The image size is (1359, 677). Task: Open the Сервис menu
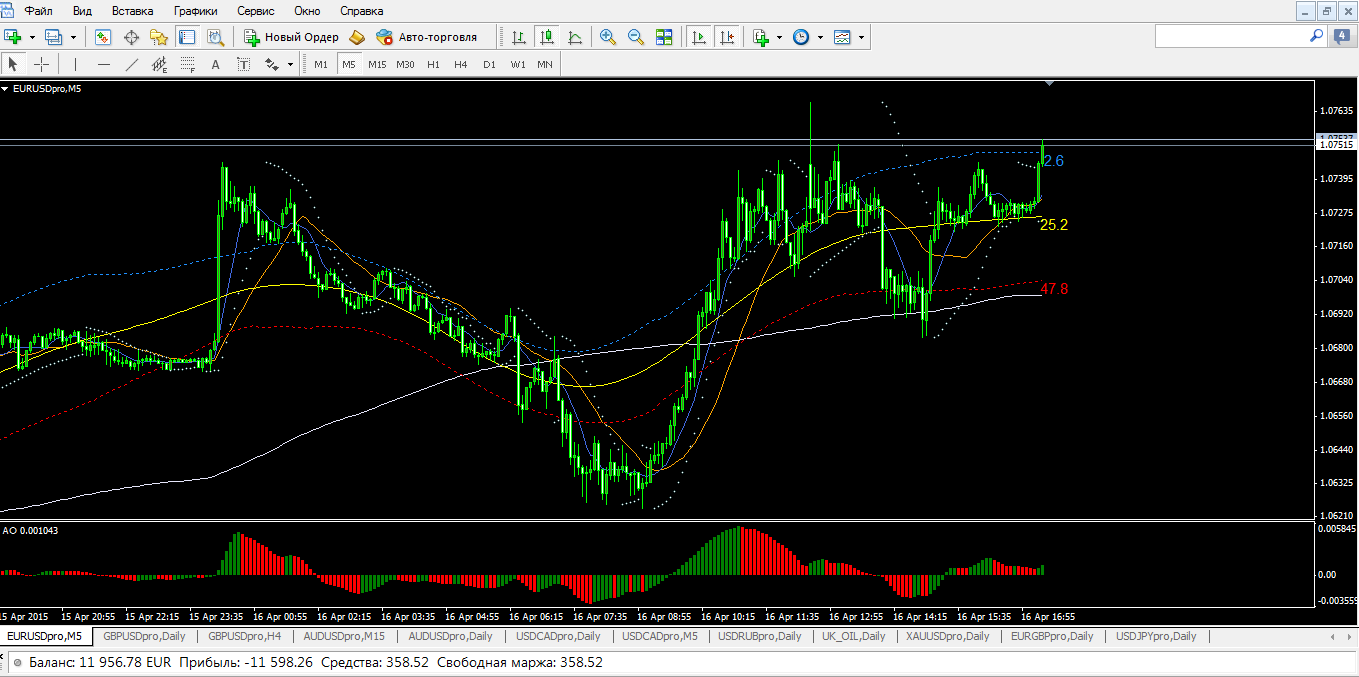click(257, 11)
